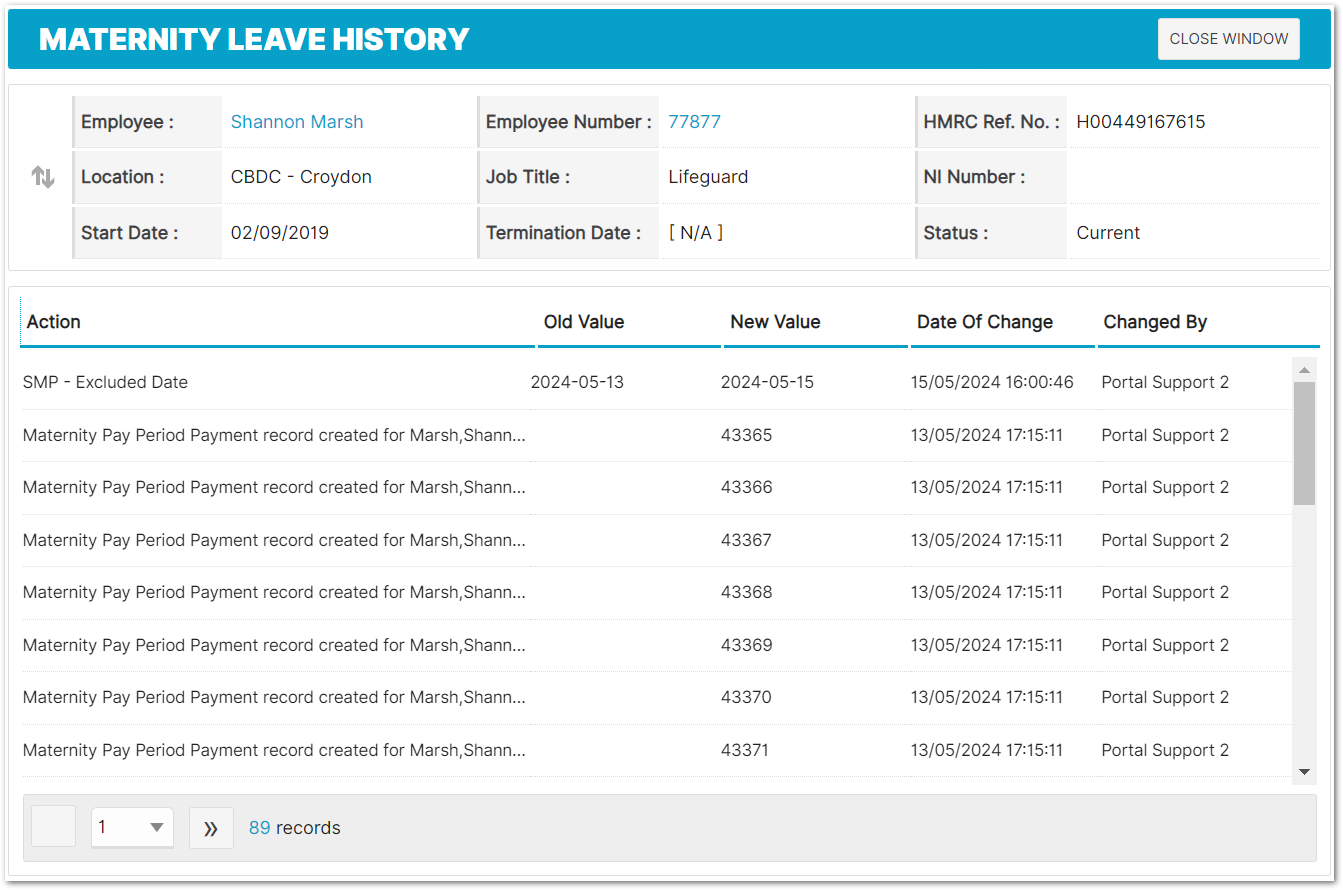
Task: Sort by Date Of Change column
Action: click(985, 322)
